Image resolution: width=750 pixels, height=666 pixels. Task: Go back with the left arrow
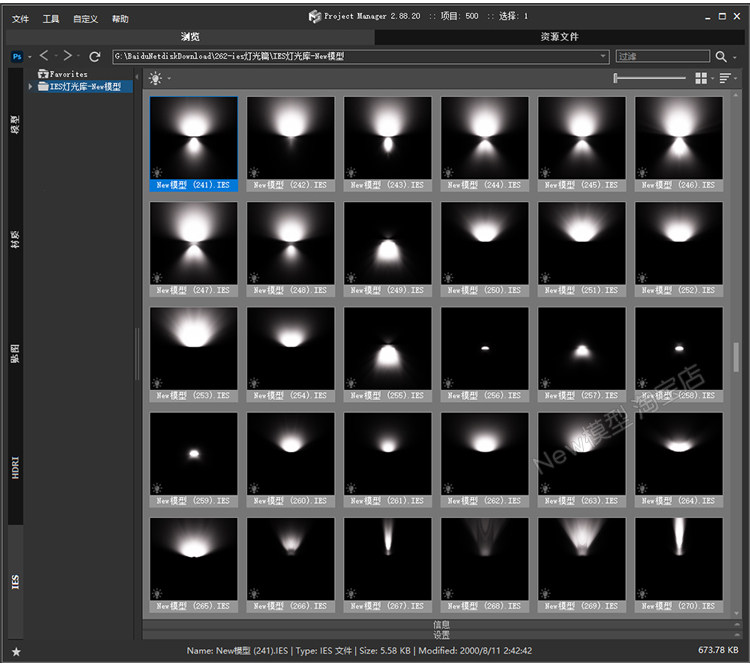click(x=44, y=56)
